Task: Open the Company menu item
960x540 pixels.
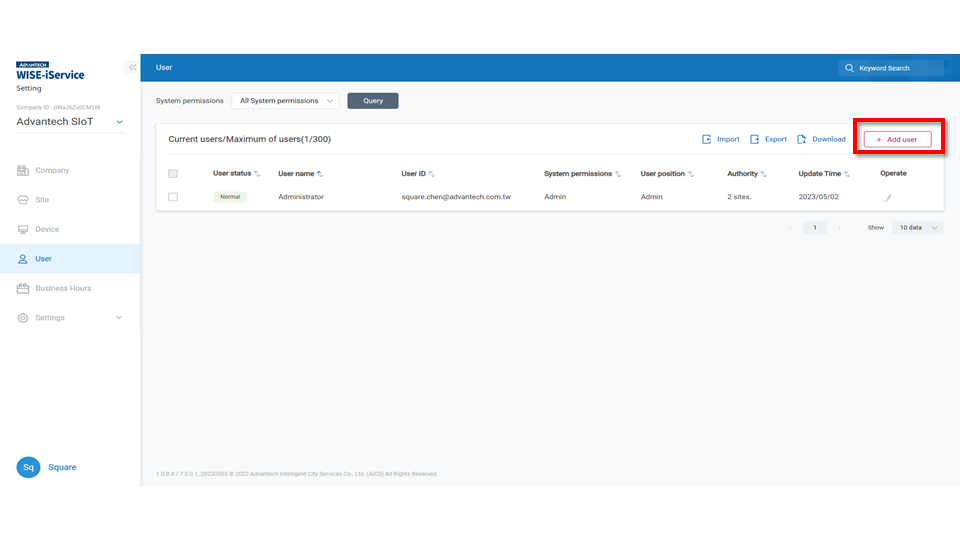Action: [52, 170]
